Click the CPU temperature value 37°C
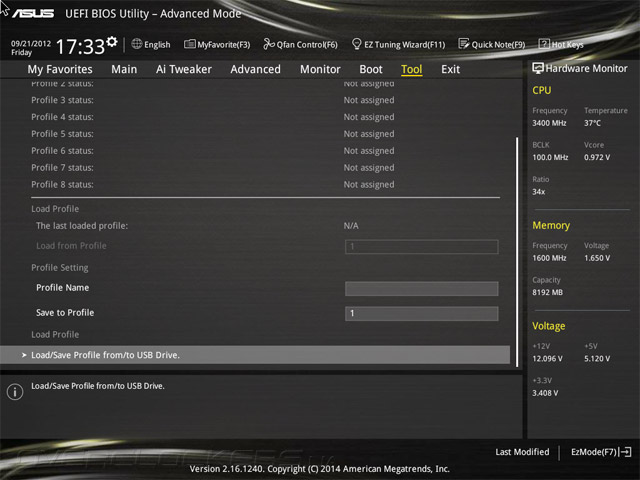 pyautogui.click(x=592, y=123)
